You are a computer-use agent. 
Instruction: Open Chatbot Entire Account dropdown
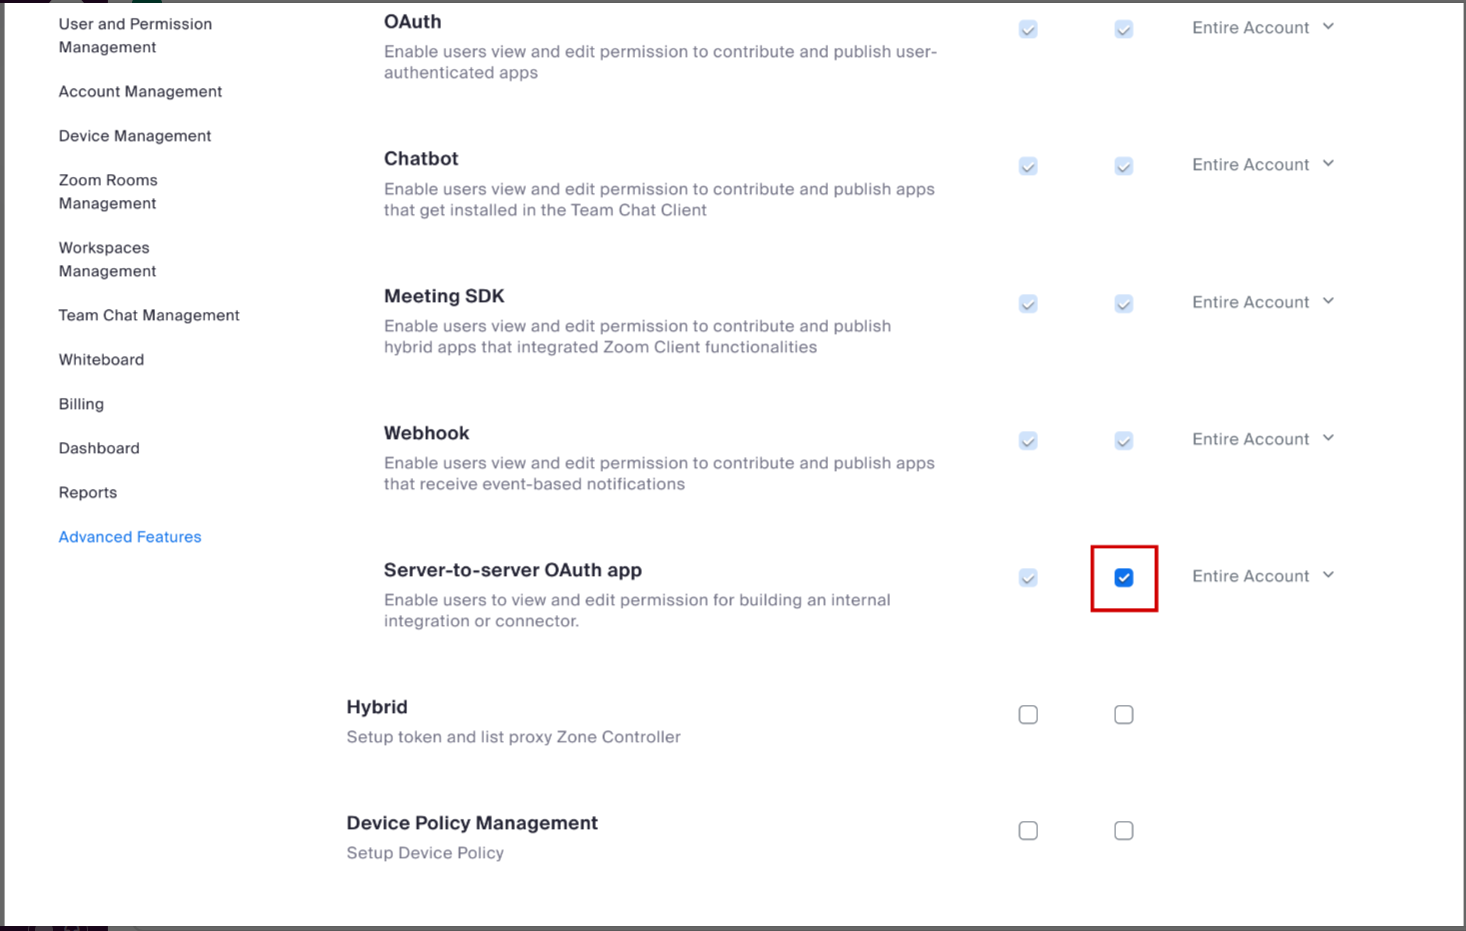[x=1262, y=165]
